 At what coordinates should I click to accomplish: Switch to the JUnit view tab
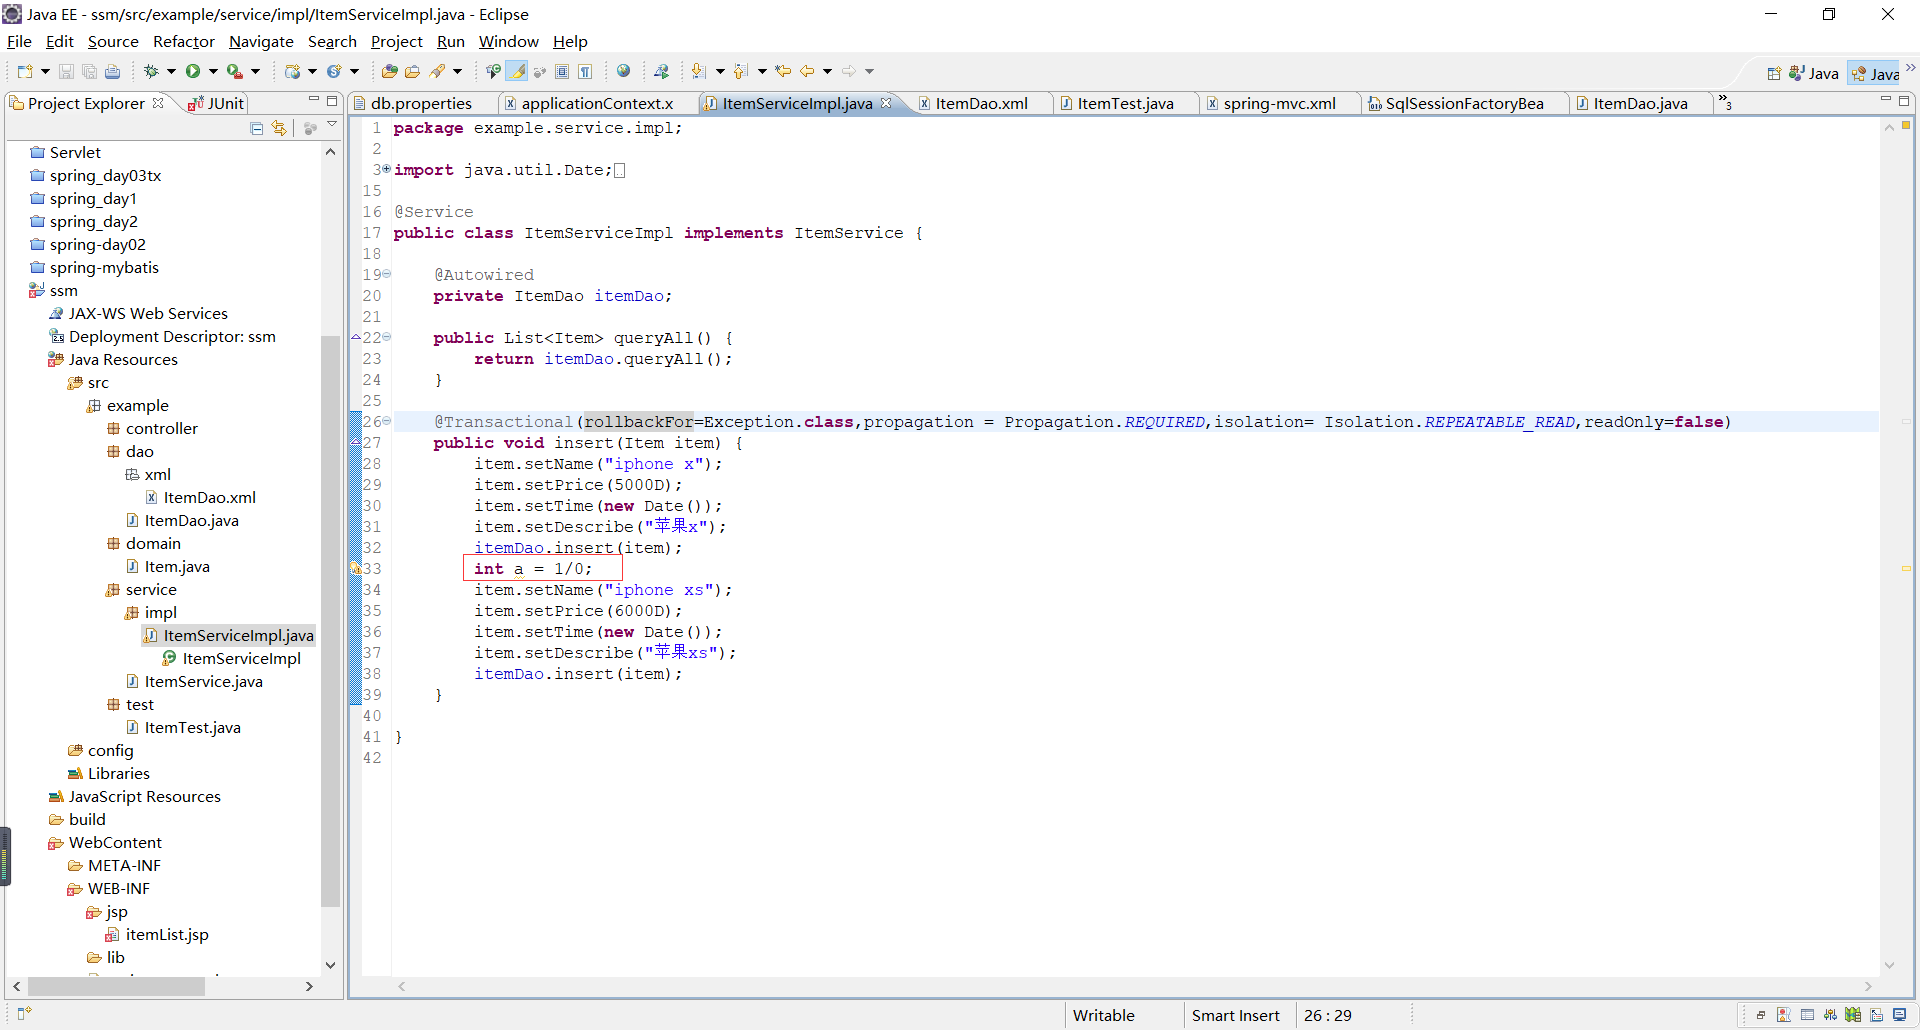(216, 103)
